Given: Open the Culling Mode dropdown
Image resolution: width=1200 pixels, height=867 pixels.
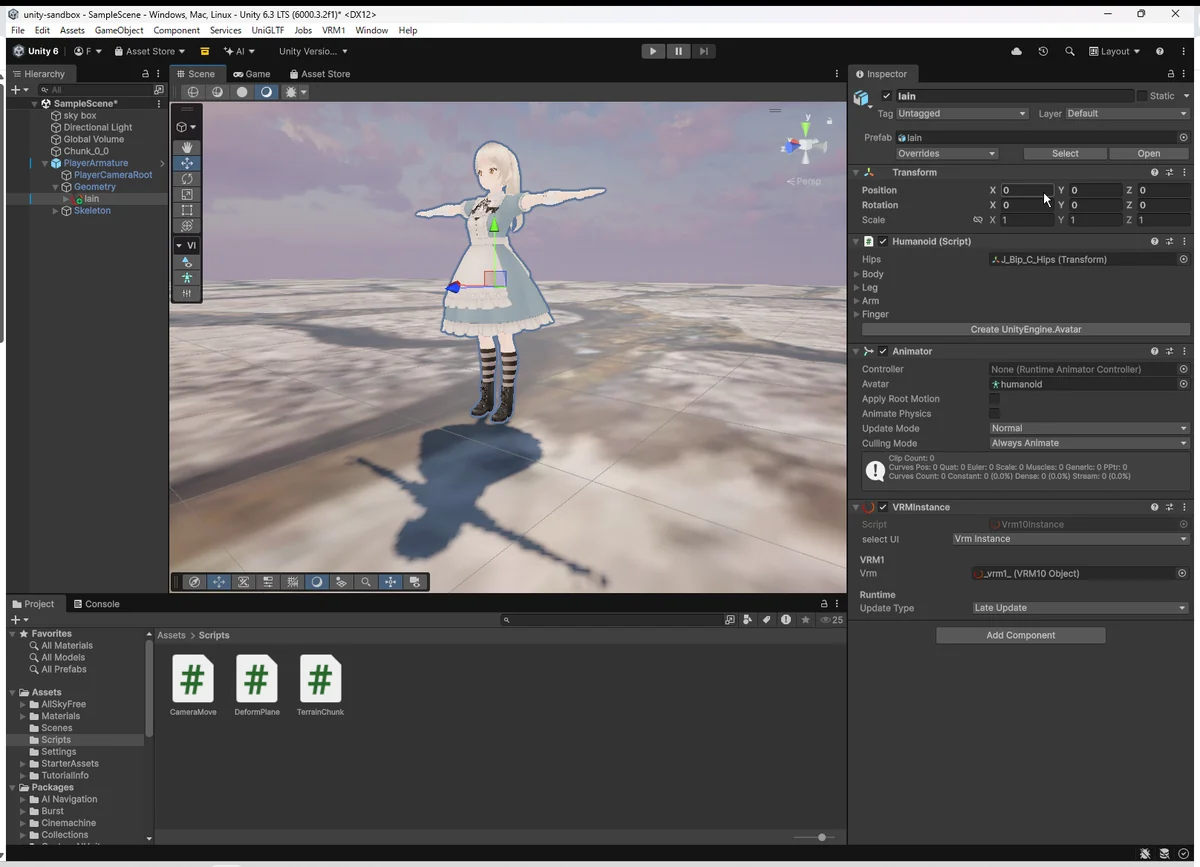Looking at the screenshot, I should pyautogui.click(x=1088, y=443).
